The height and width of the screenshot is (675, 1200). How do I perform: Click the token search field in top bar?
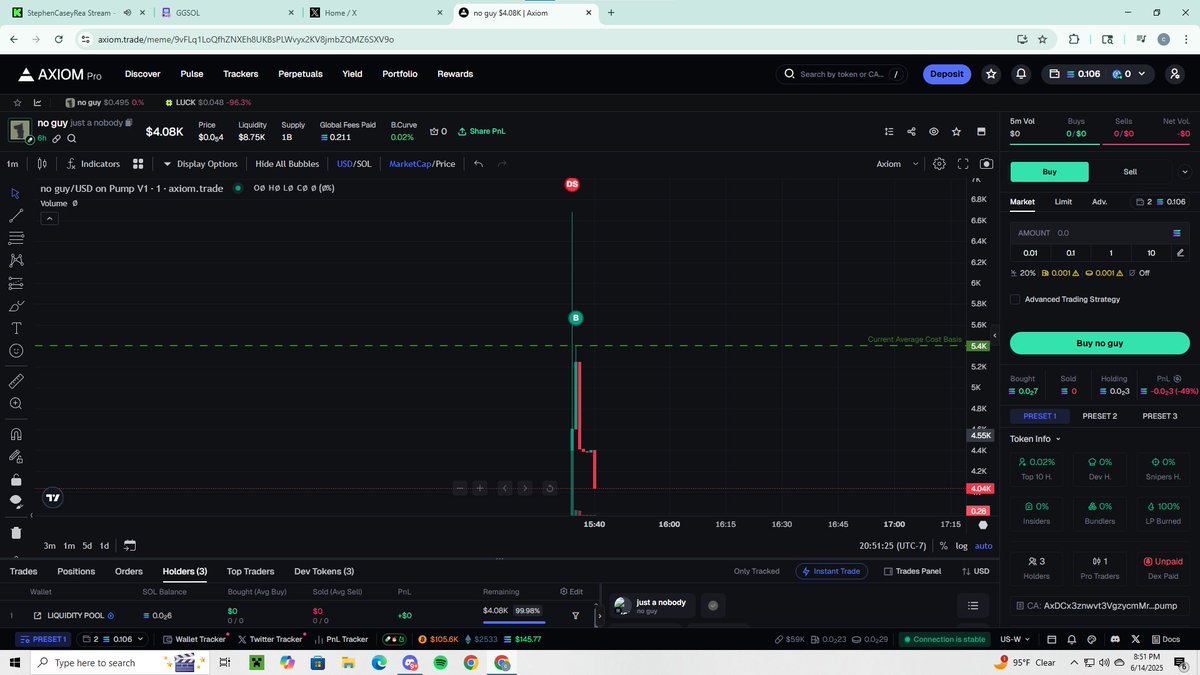pos(843,74)
